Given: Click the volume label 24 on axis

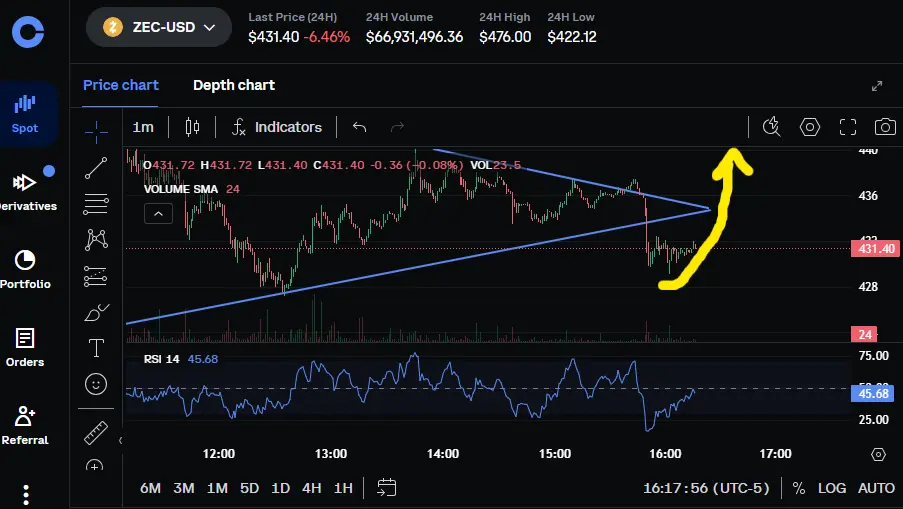Looking at the screenshot, I should click(864, 335).
